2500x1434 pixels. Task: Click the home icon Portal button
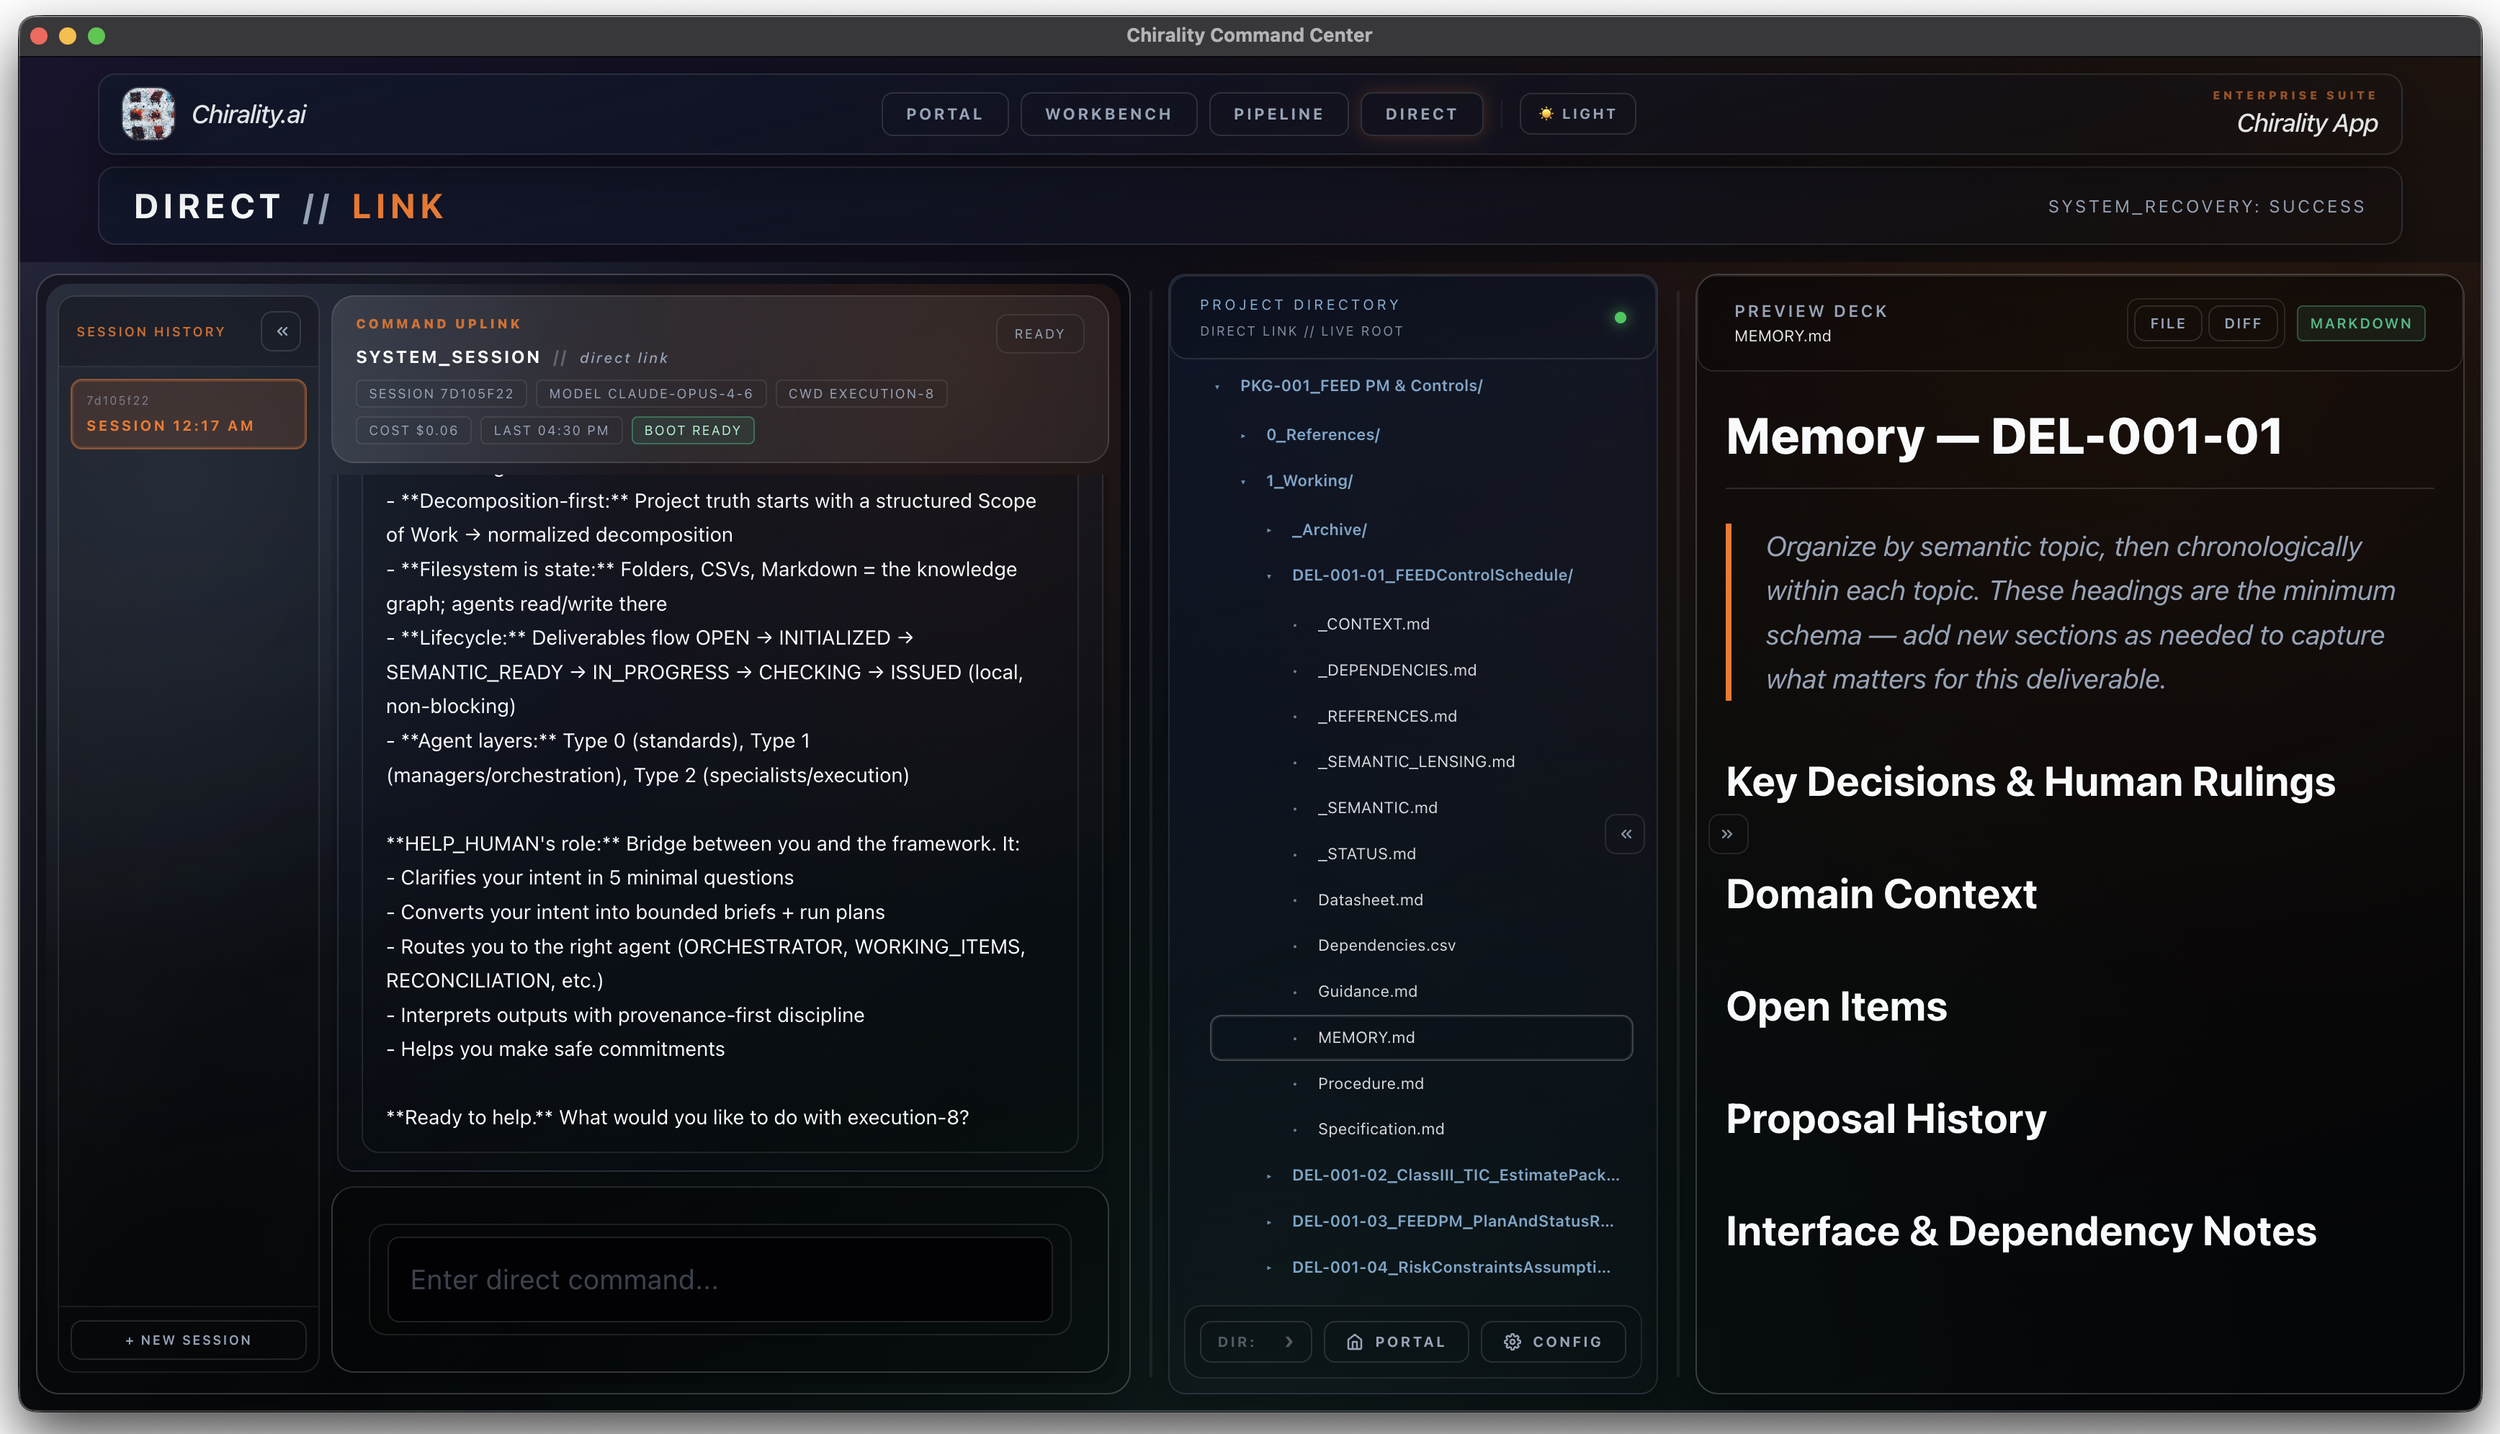coord(1396,1342)
